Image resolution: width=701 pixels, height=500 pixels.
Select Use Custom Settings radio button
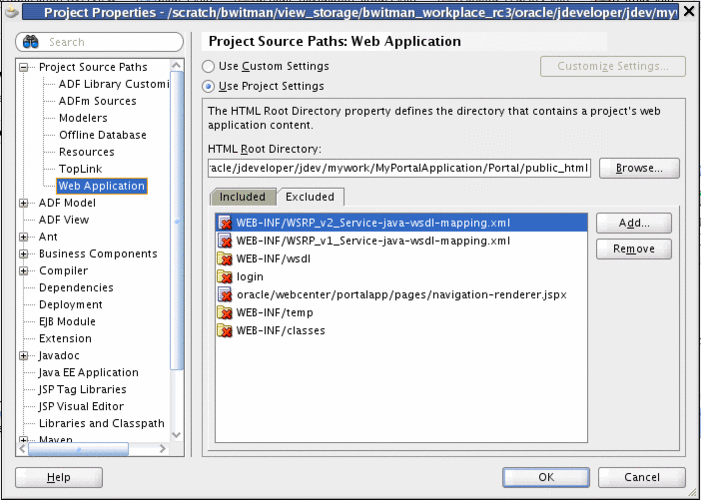click(x=208, y=67)
